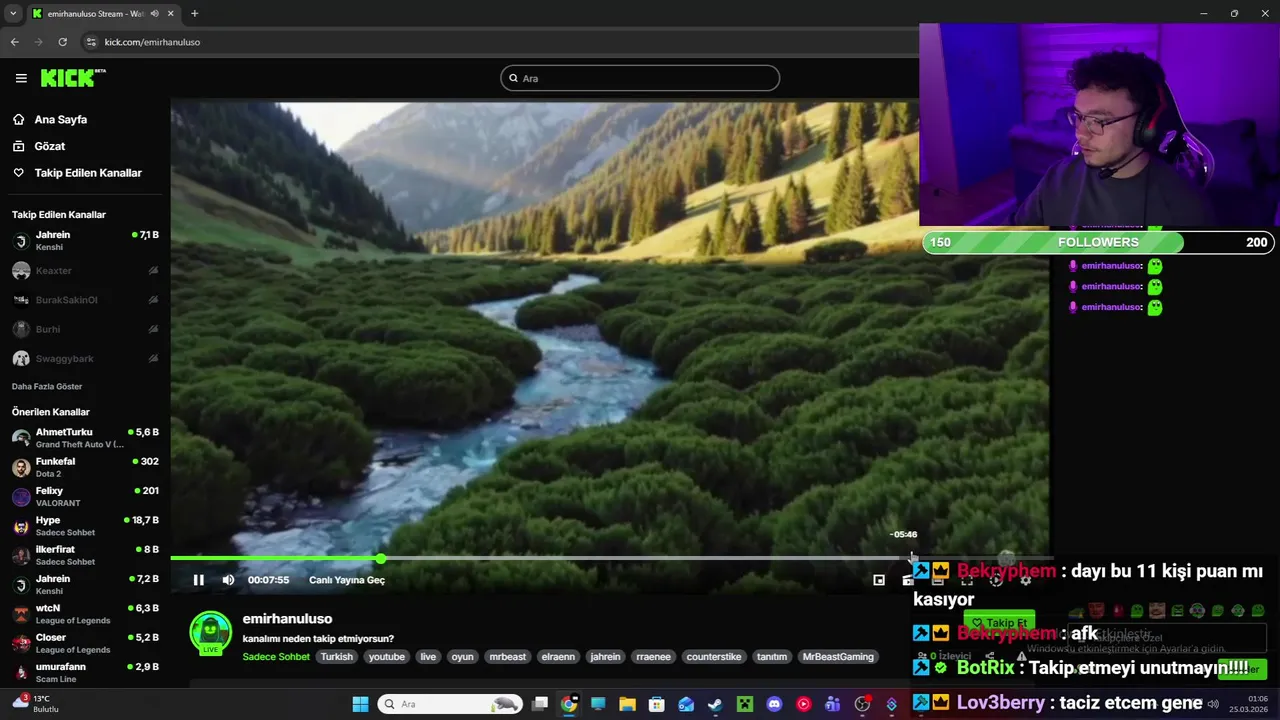This screenshot has height=720, width=1280.
Task: Go back in the browser
Action: [14, 42]
